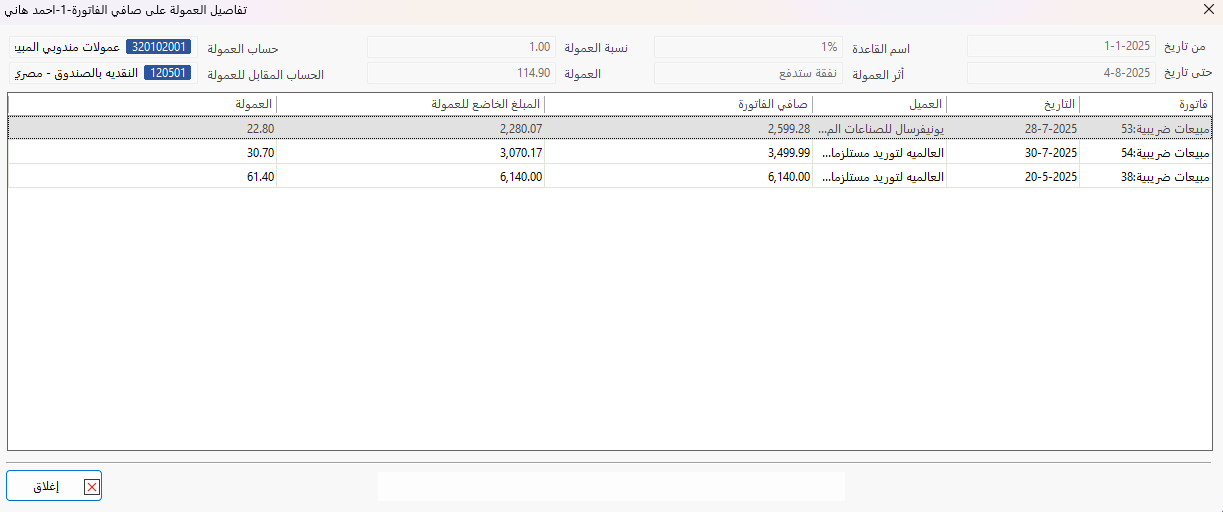Click the red X icon on إغلاق button
Image resolution: width=1223 pixels, height=512 pixels.
pos(91,487)
